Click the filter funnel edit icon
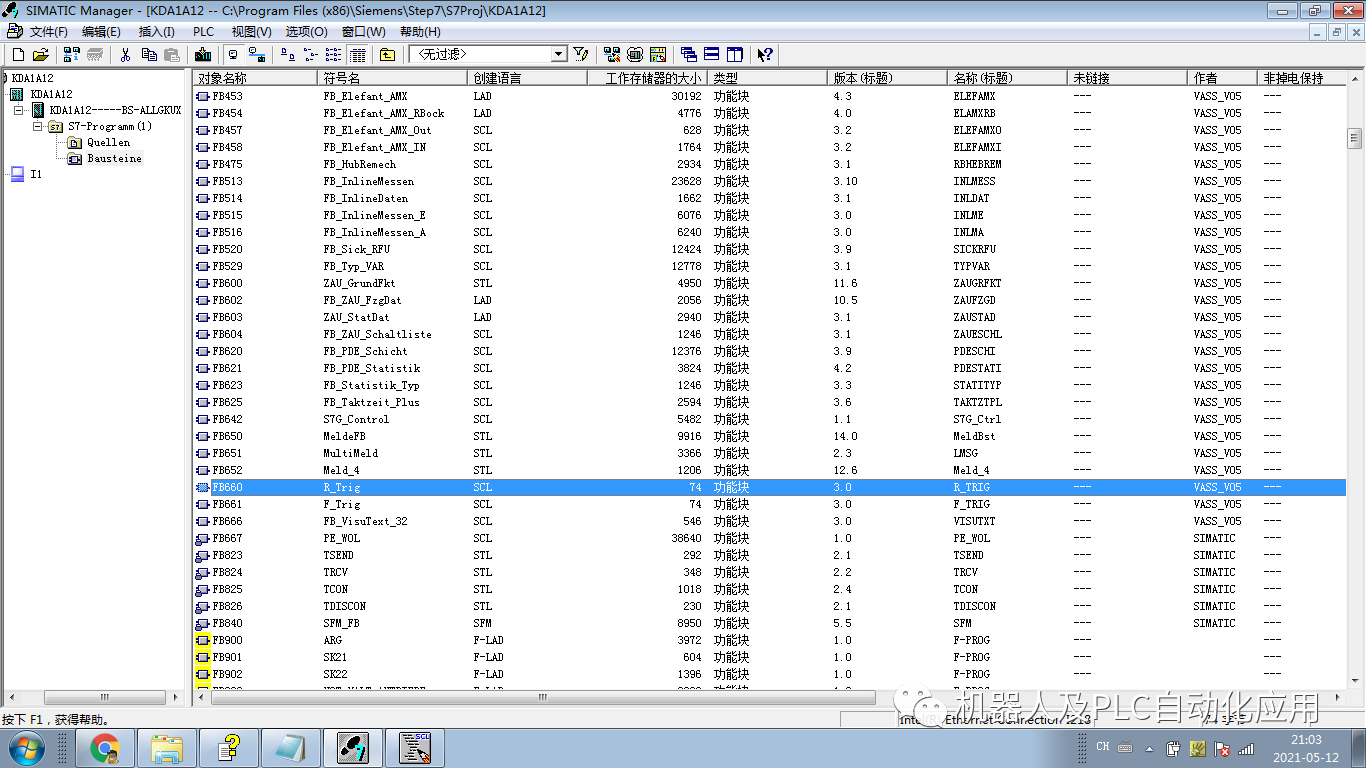Image resolution: width=1366 pixels, height=768 pixels. tap(581, 54)
